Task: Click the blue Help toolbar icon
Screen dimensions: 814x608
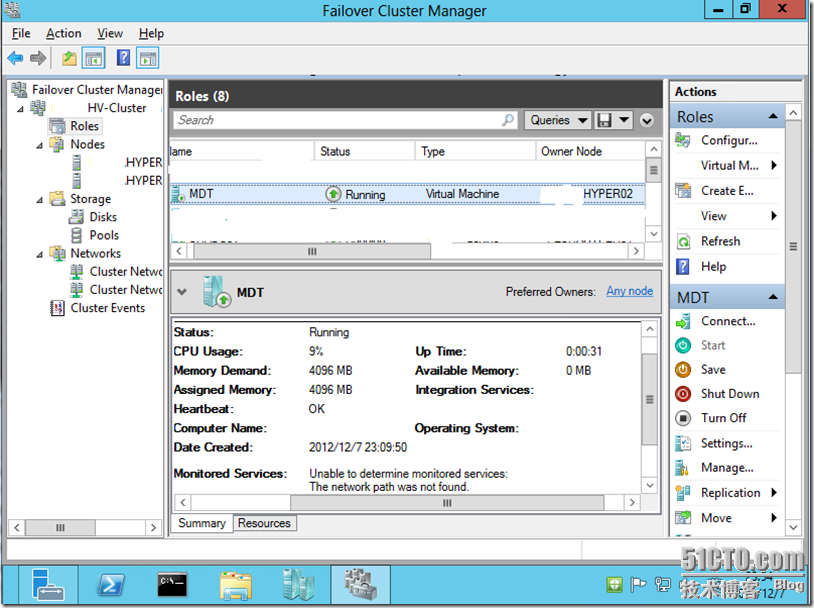Action: [x=123, y=58]
